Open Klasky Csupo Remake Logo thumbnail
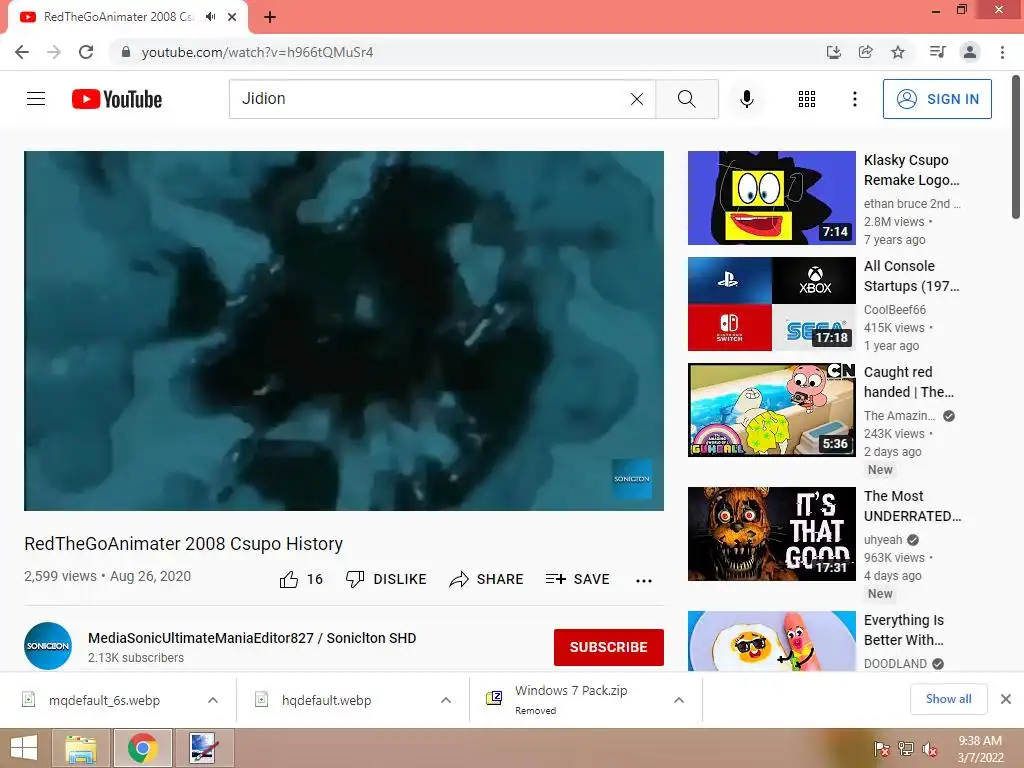This screenshot has height=768, width=1024. (771, 198)
